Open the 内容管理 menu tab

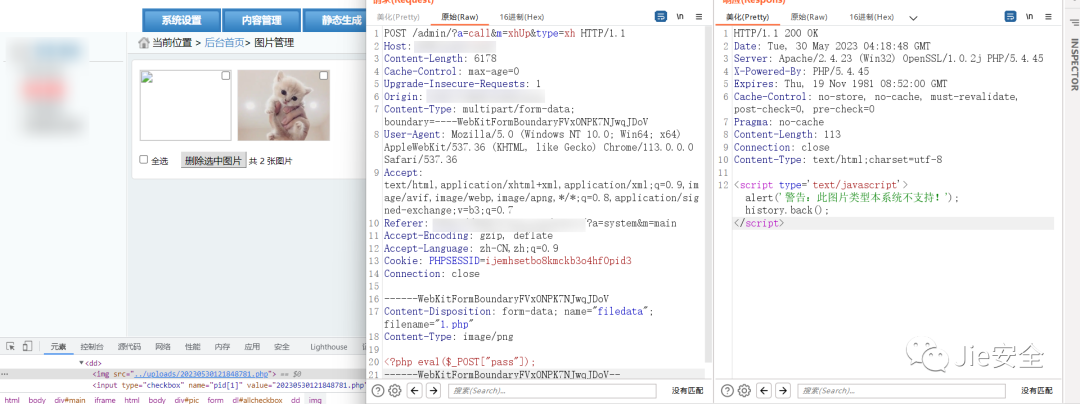[262, 21]
